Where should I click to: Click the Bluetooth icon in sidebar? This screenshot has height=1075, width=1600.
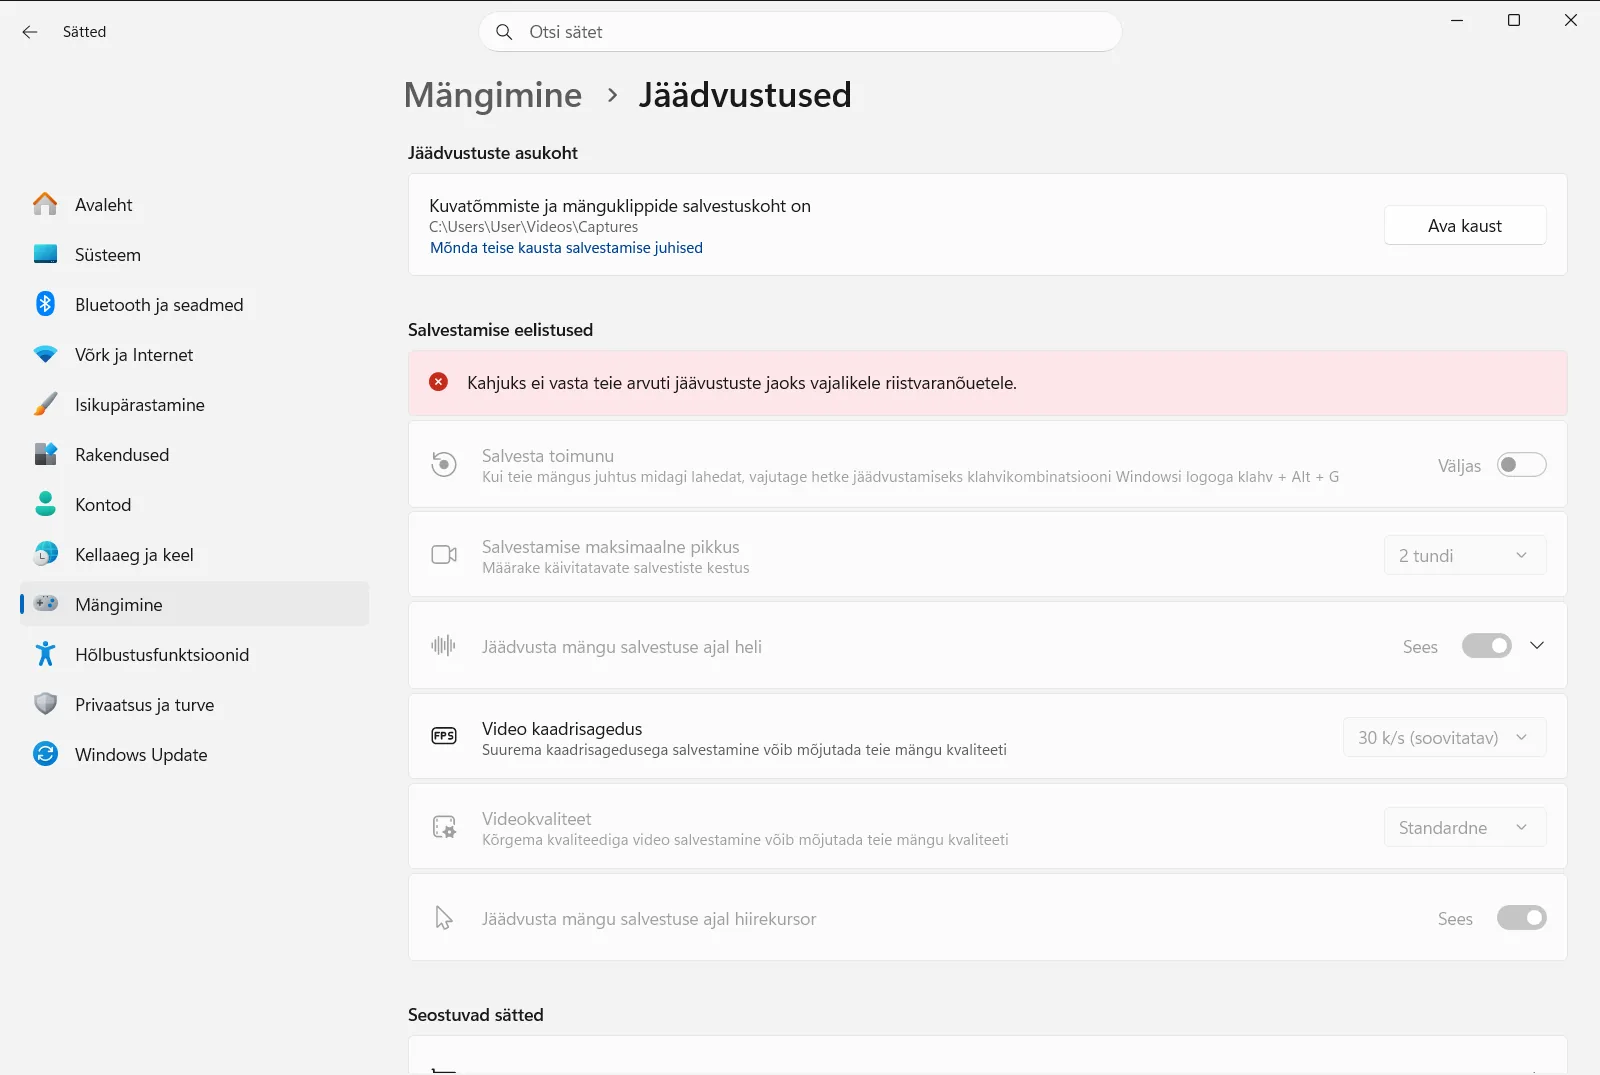pyautogui.click(x=45, y=304)
